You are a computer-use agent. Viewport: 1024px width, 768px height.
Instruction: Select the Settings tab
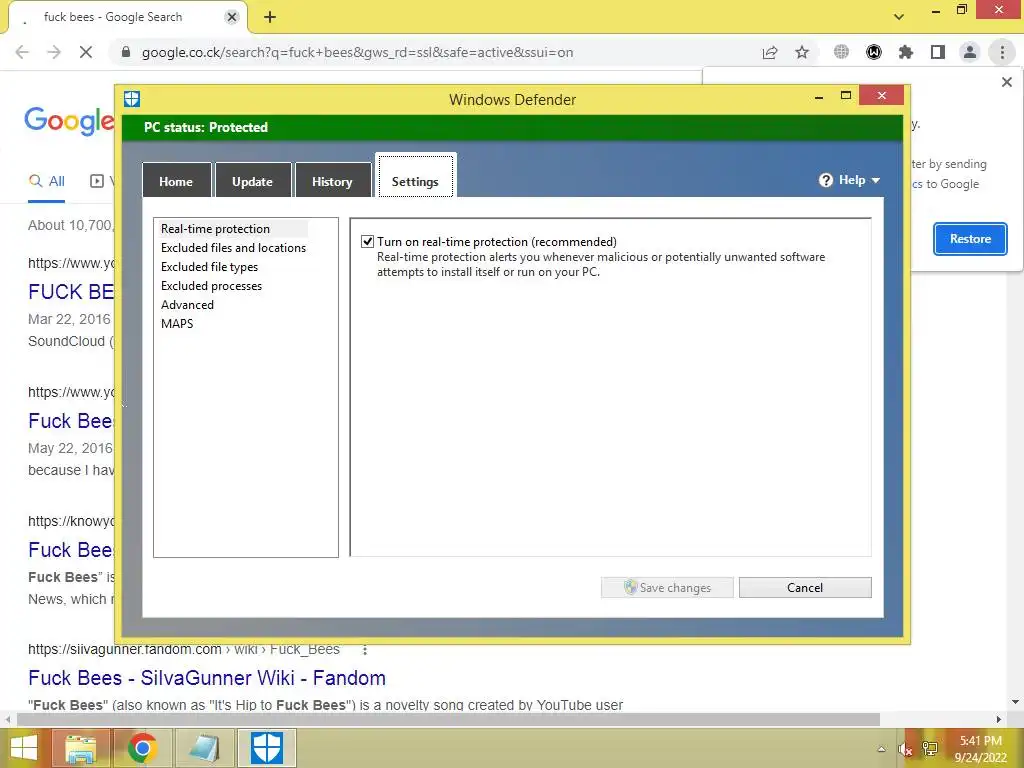pyautogui.click(x=415, y=178)
